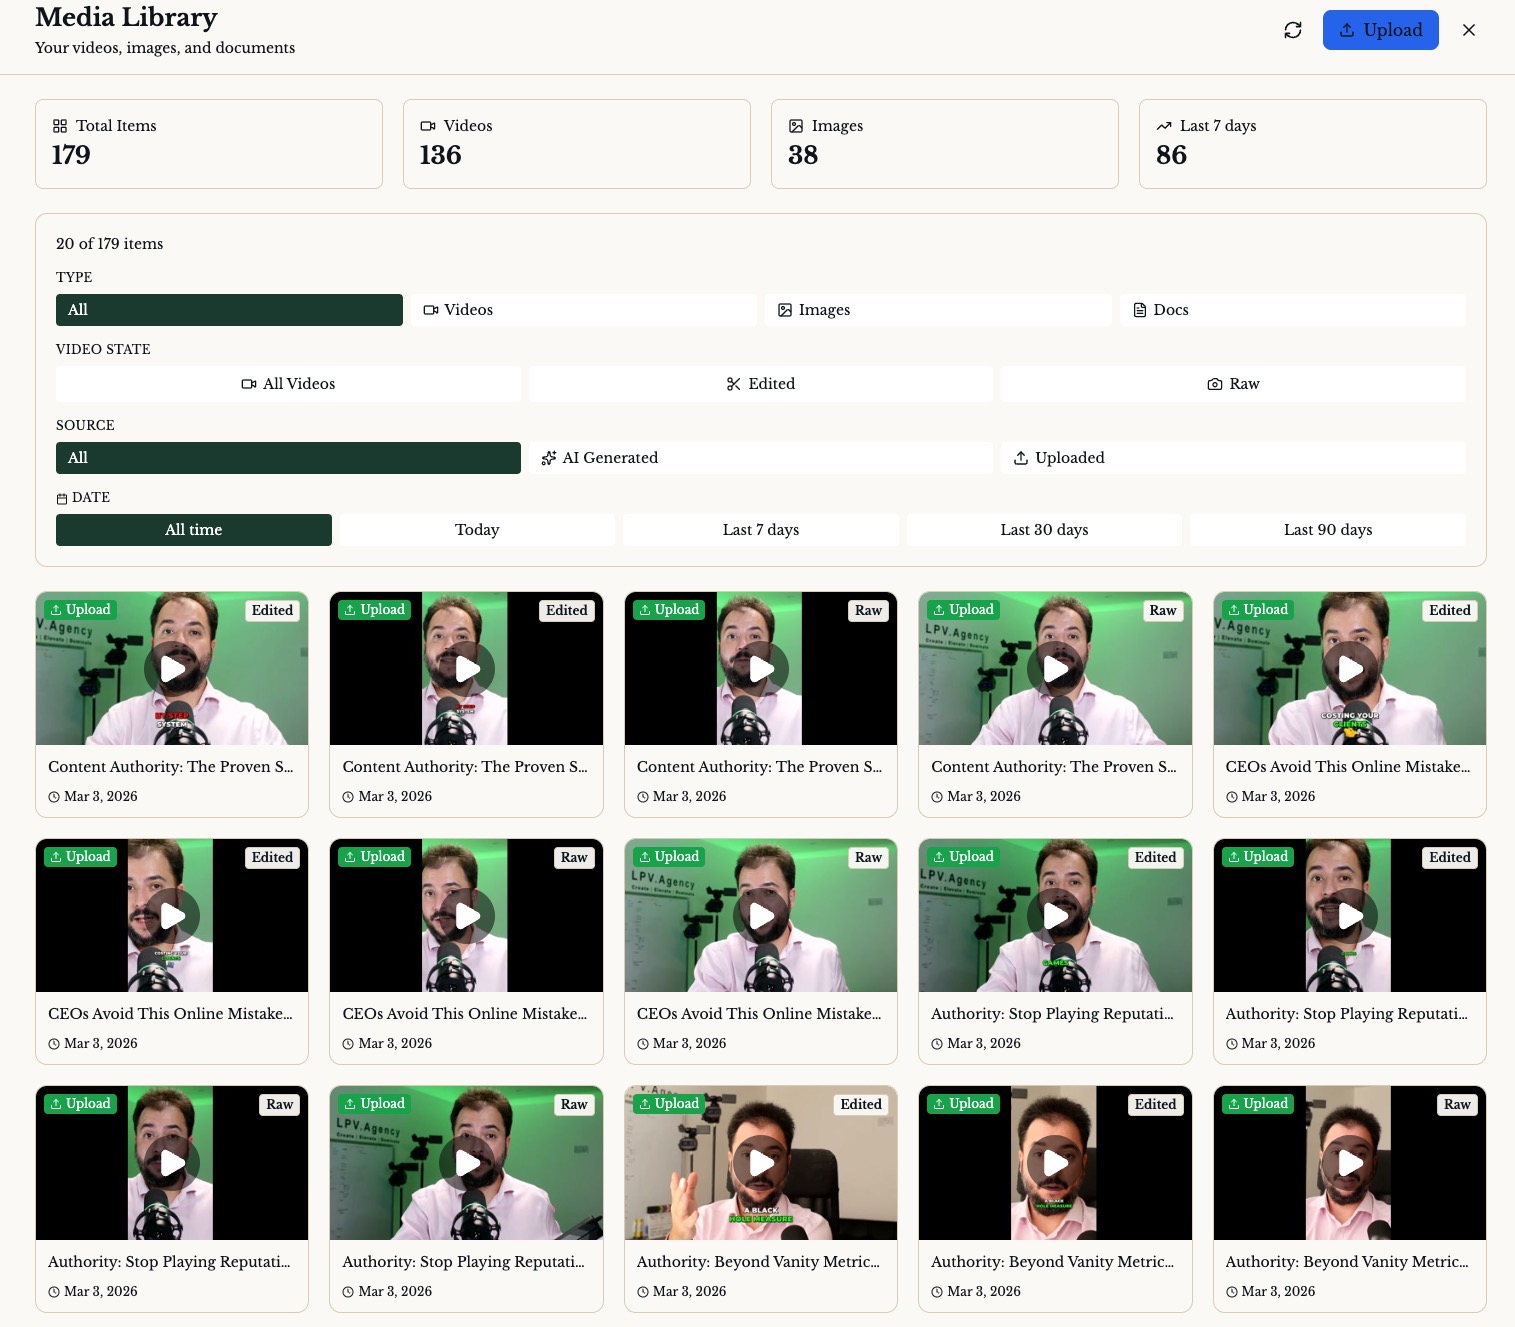This screenshot has width=1515, height=1327.
Task: Filter source by Uploaded
Action: pyautogui.click(x=1232, y=458)
